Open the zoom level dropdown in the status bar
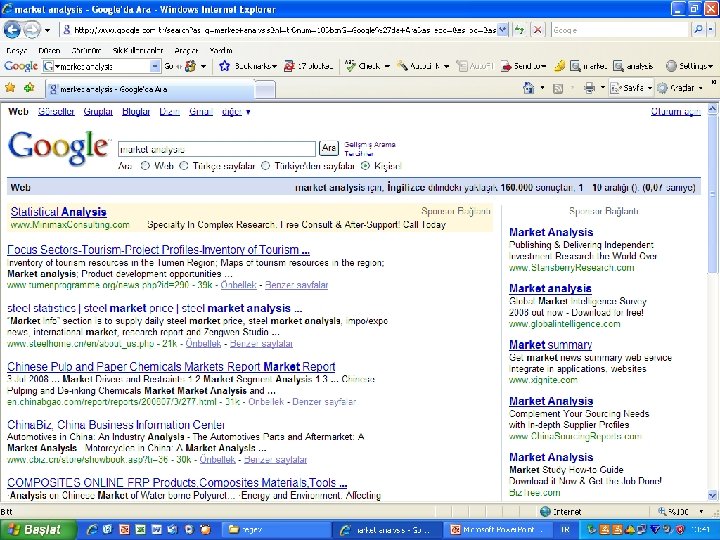Viewport: 720px width, 540px height. [701, 512]
